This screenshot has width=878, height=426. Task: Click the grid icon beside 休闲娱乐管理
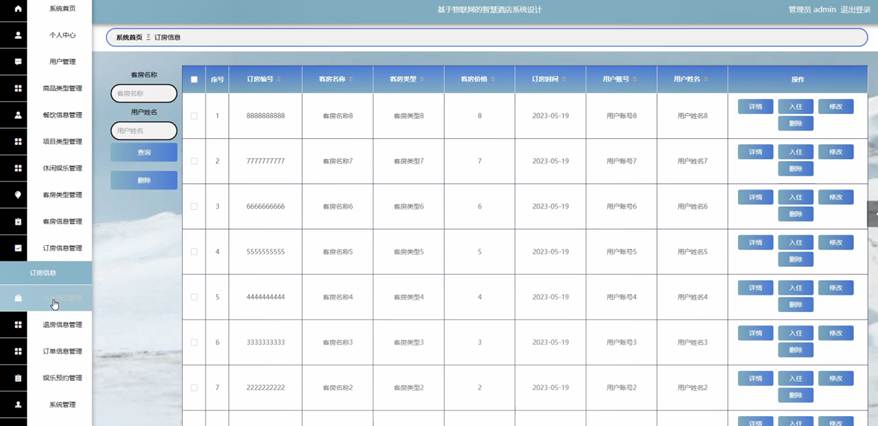pyautogui.click(x=18, y=168)
